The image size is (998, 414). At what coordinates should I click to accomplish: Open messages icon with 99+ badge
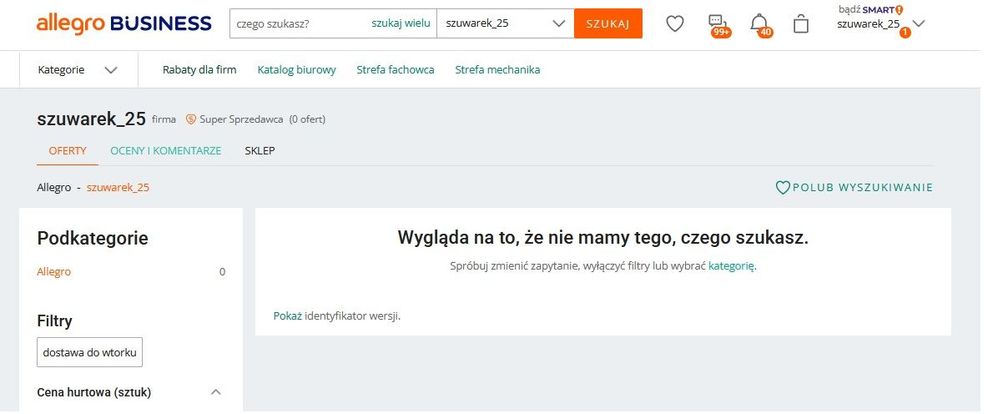tap(719, 25)
